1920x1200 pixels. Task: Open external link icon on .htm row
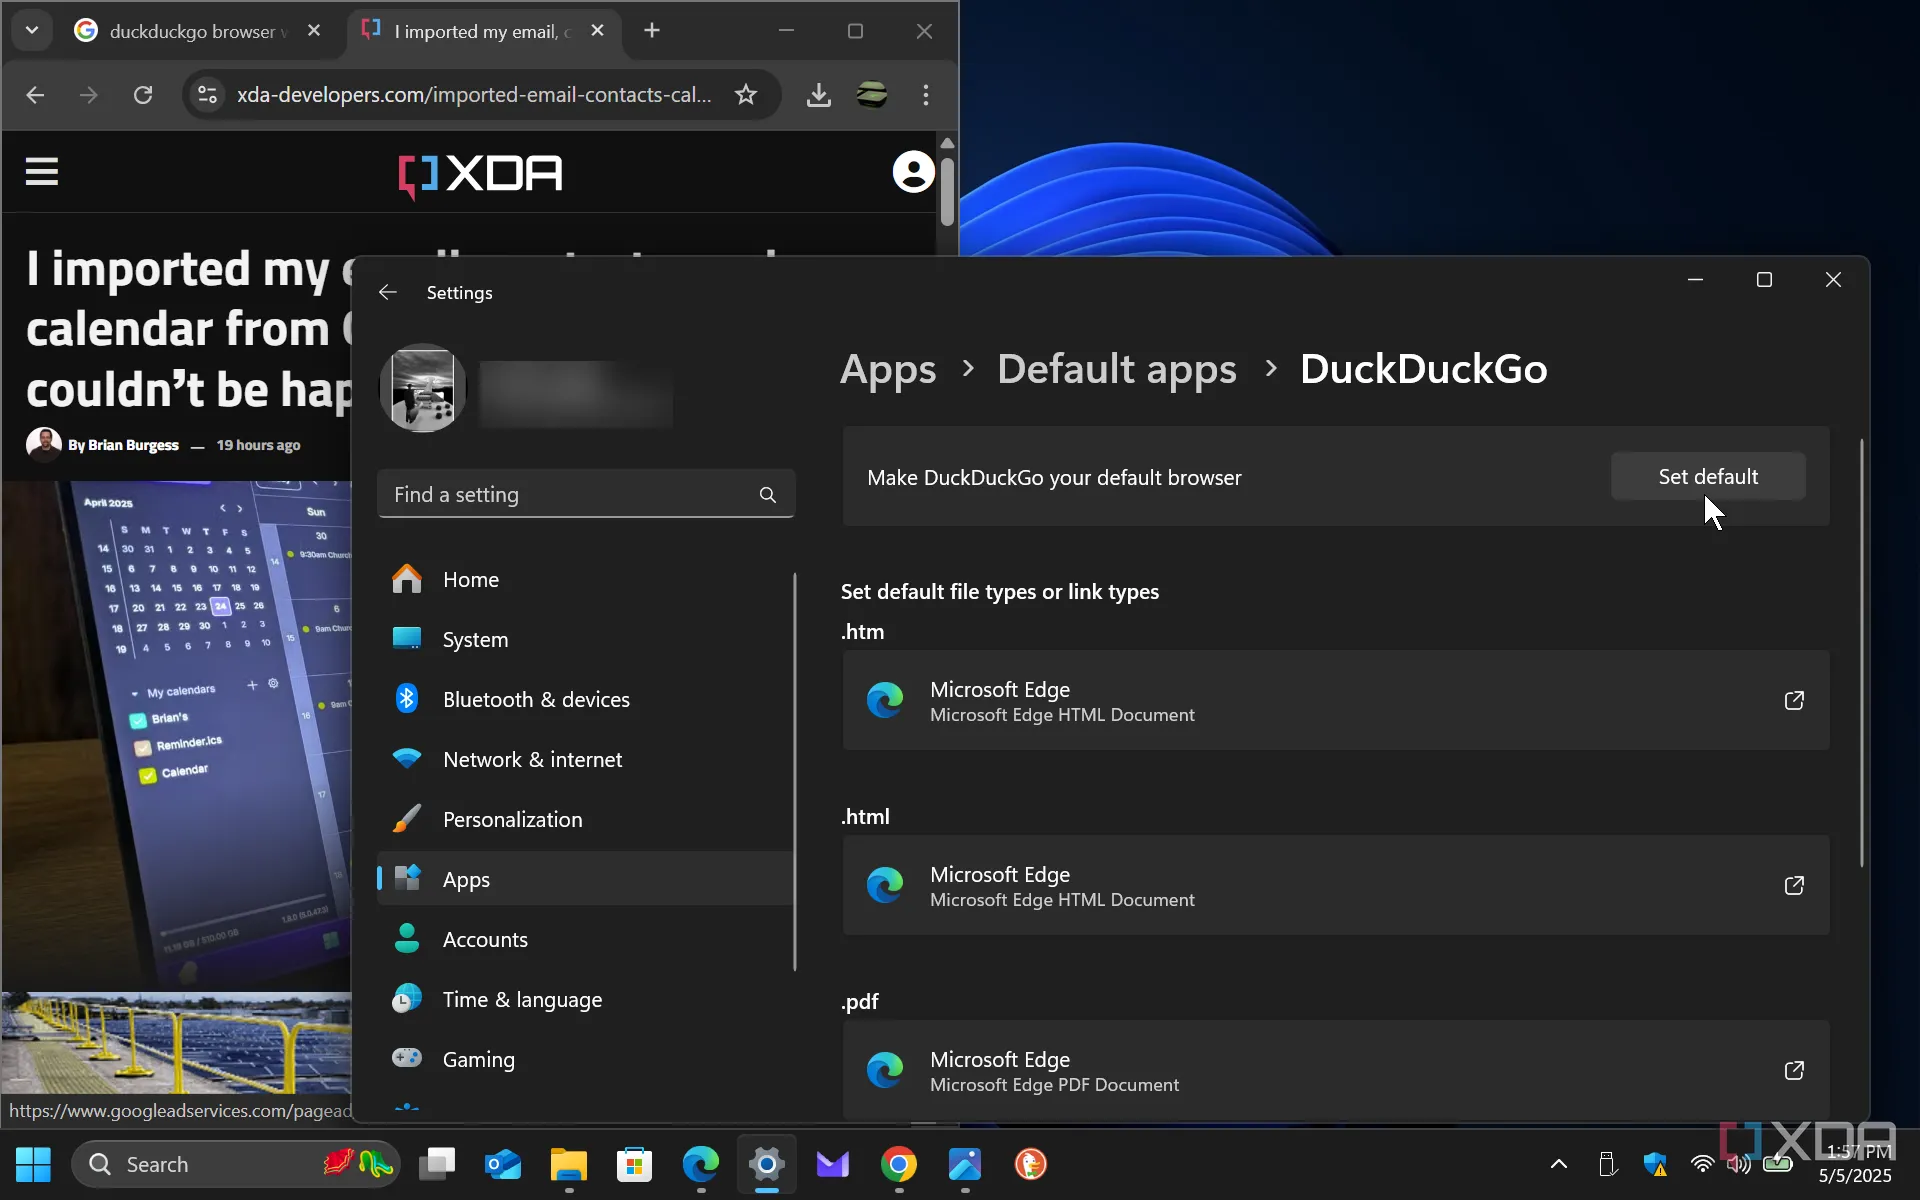(x=1794, y=700)
